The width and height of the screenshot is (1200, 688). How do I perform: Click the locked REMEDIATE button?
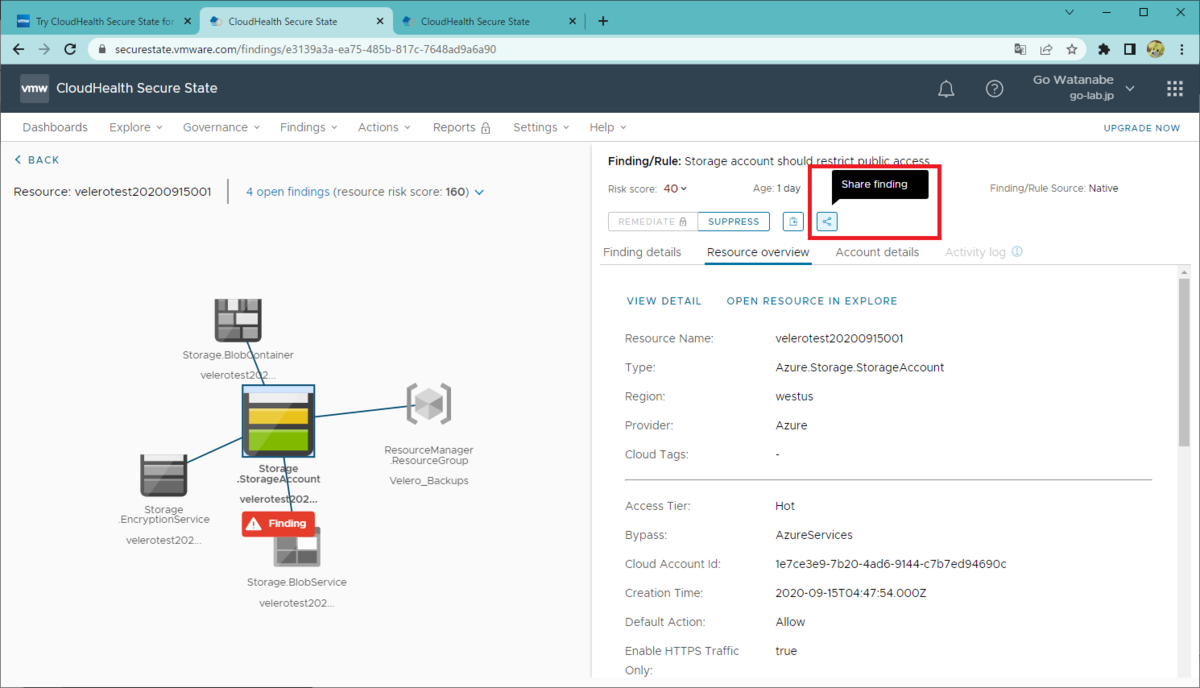652,222
